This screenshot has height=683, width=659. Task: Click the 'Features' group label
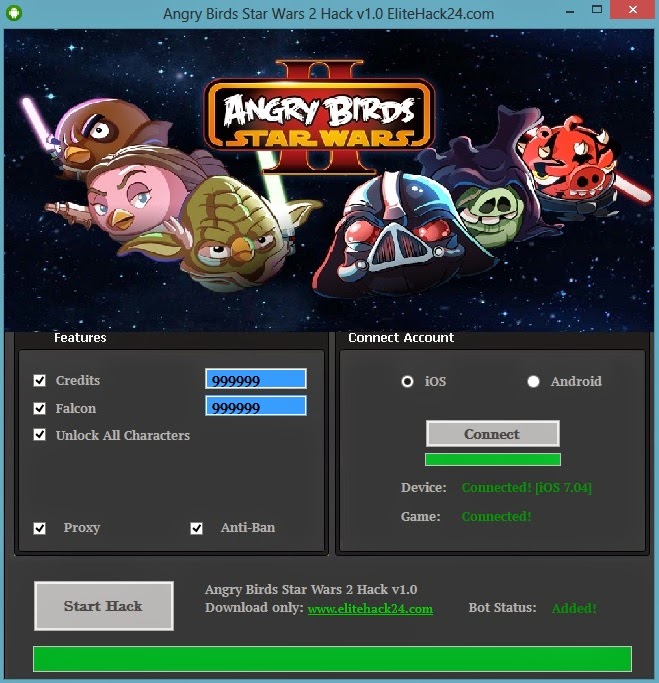(80, 338)
